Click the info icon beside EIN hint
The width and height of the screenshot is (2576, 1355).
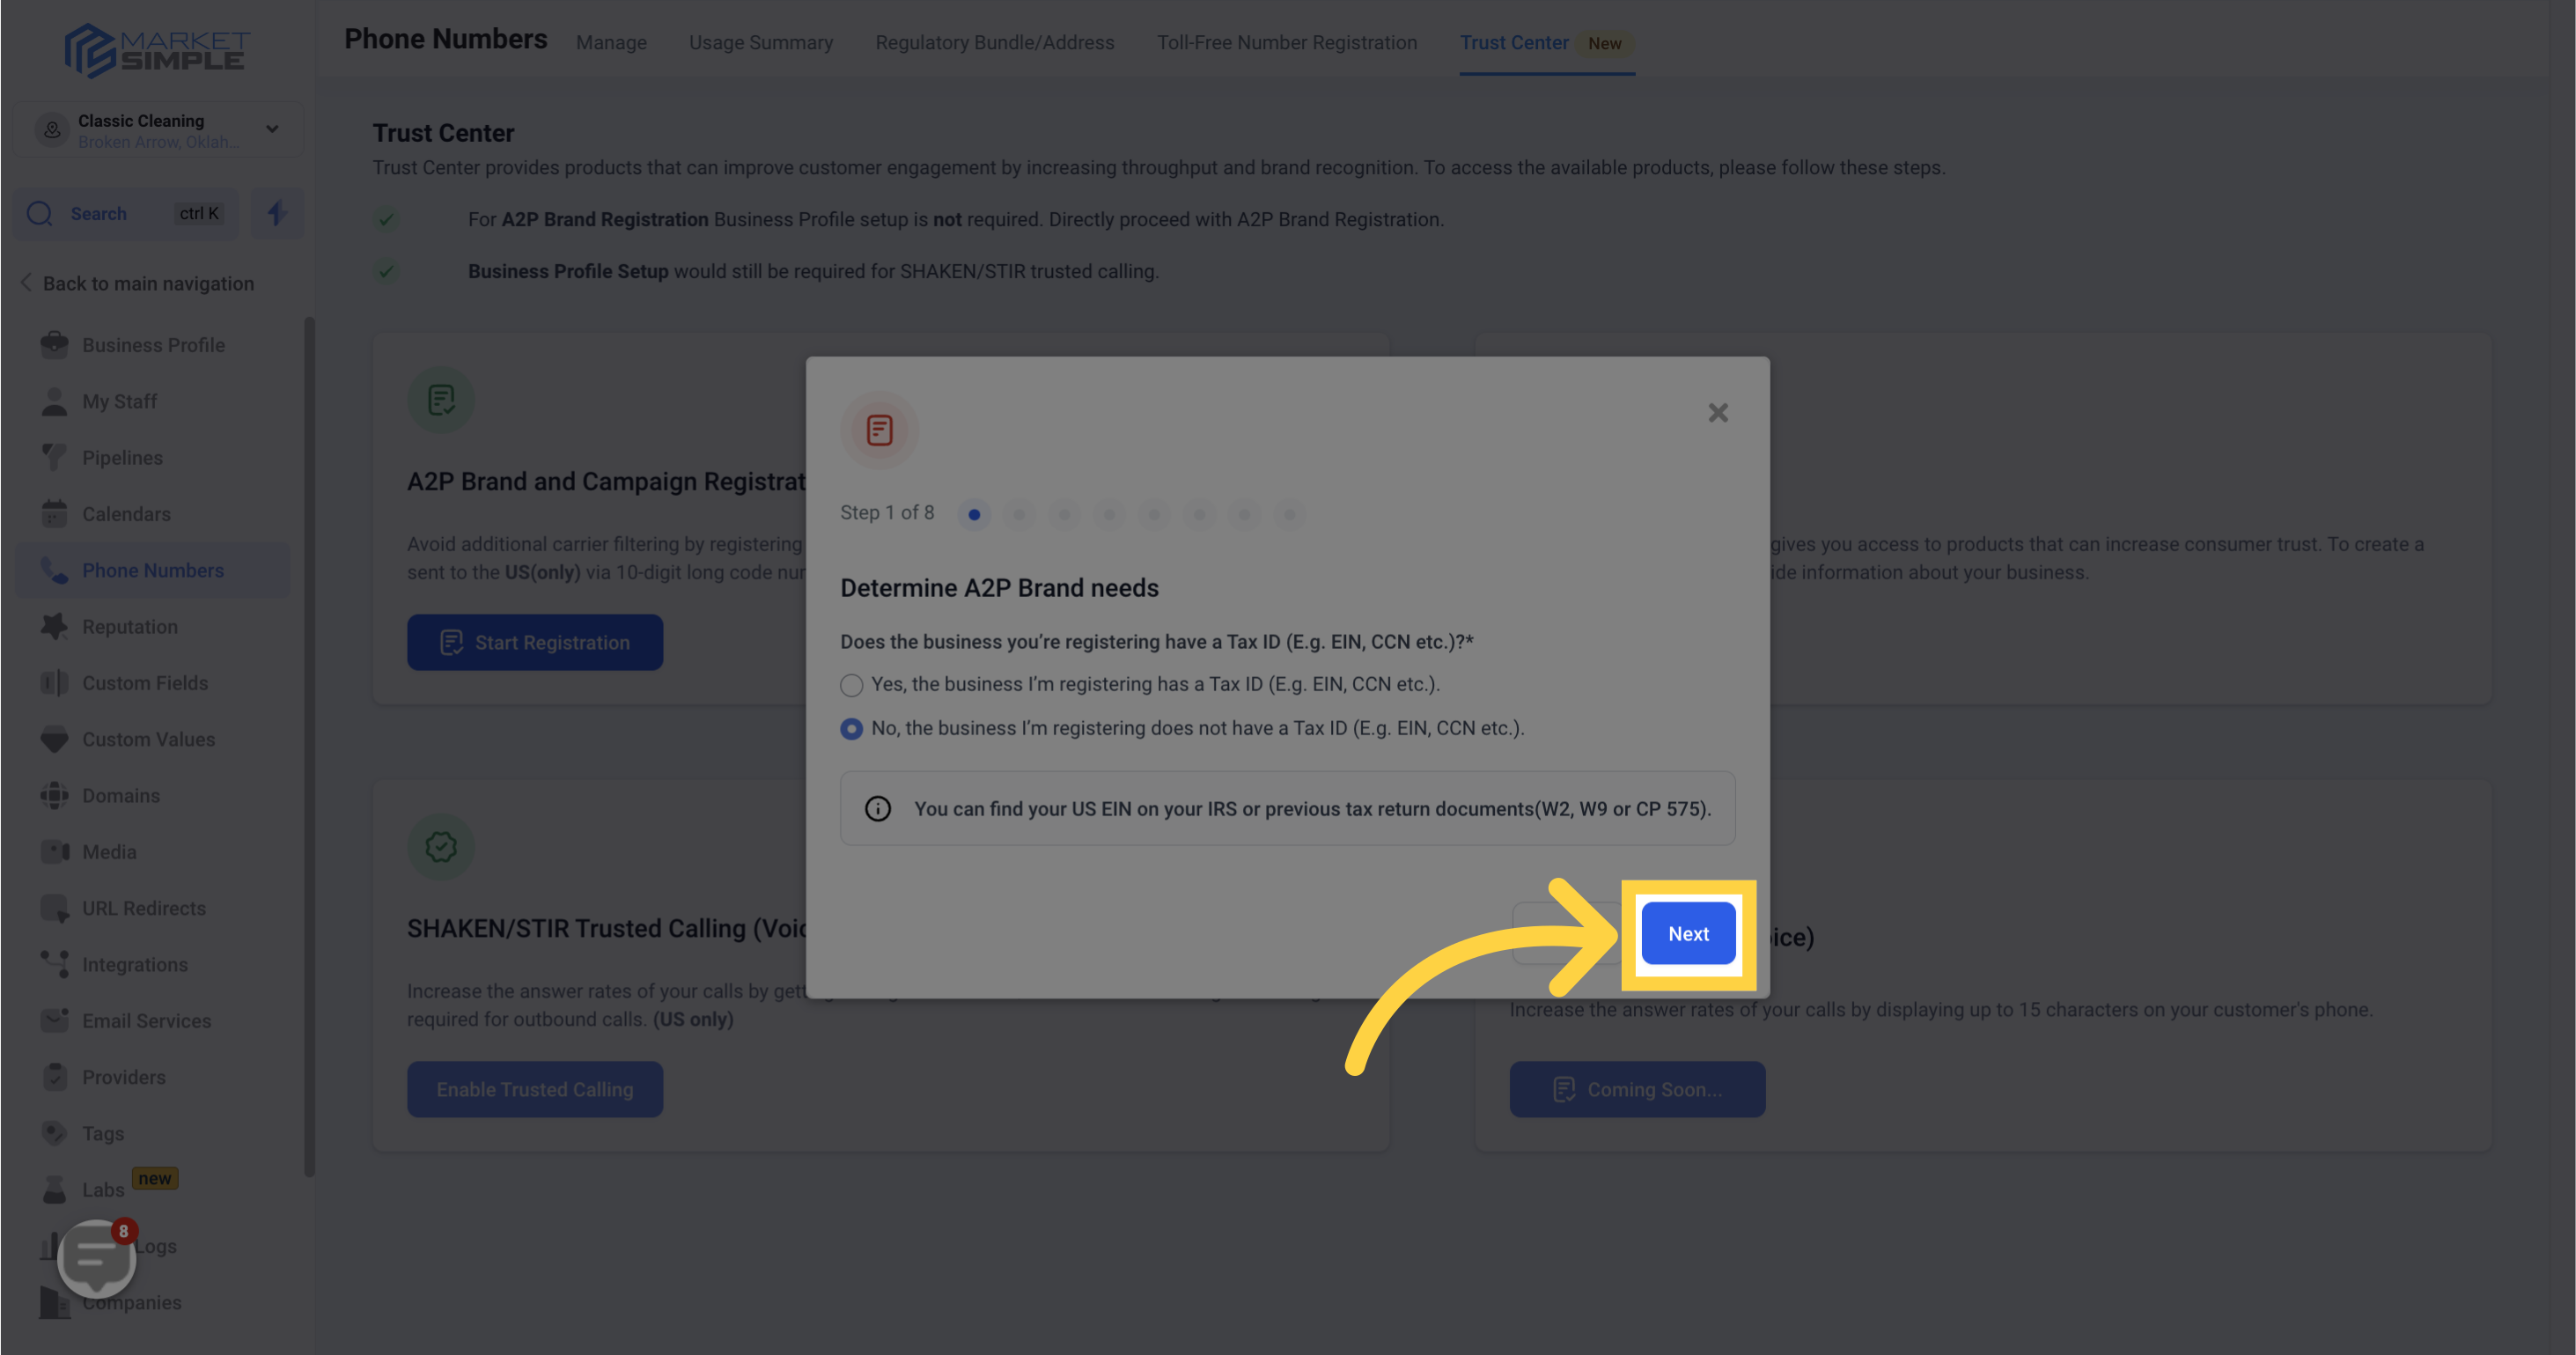click(x=877, y=808)
